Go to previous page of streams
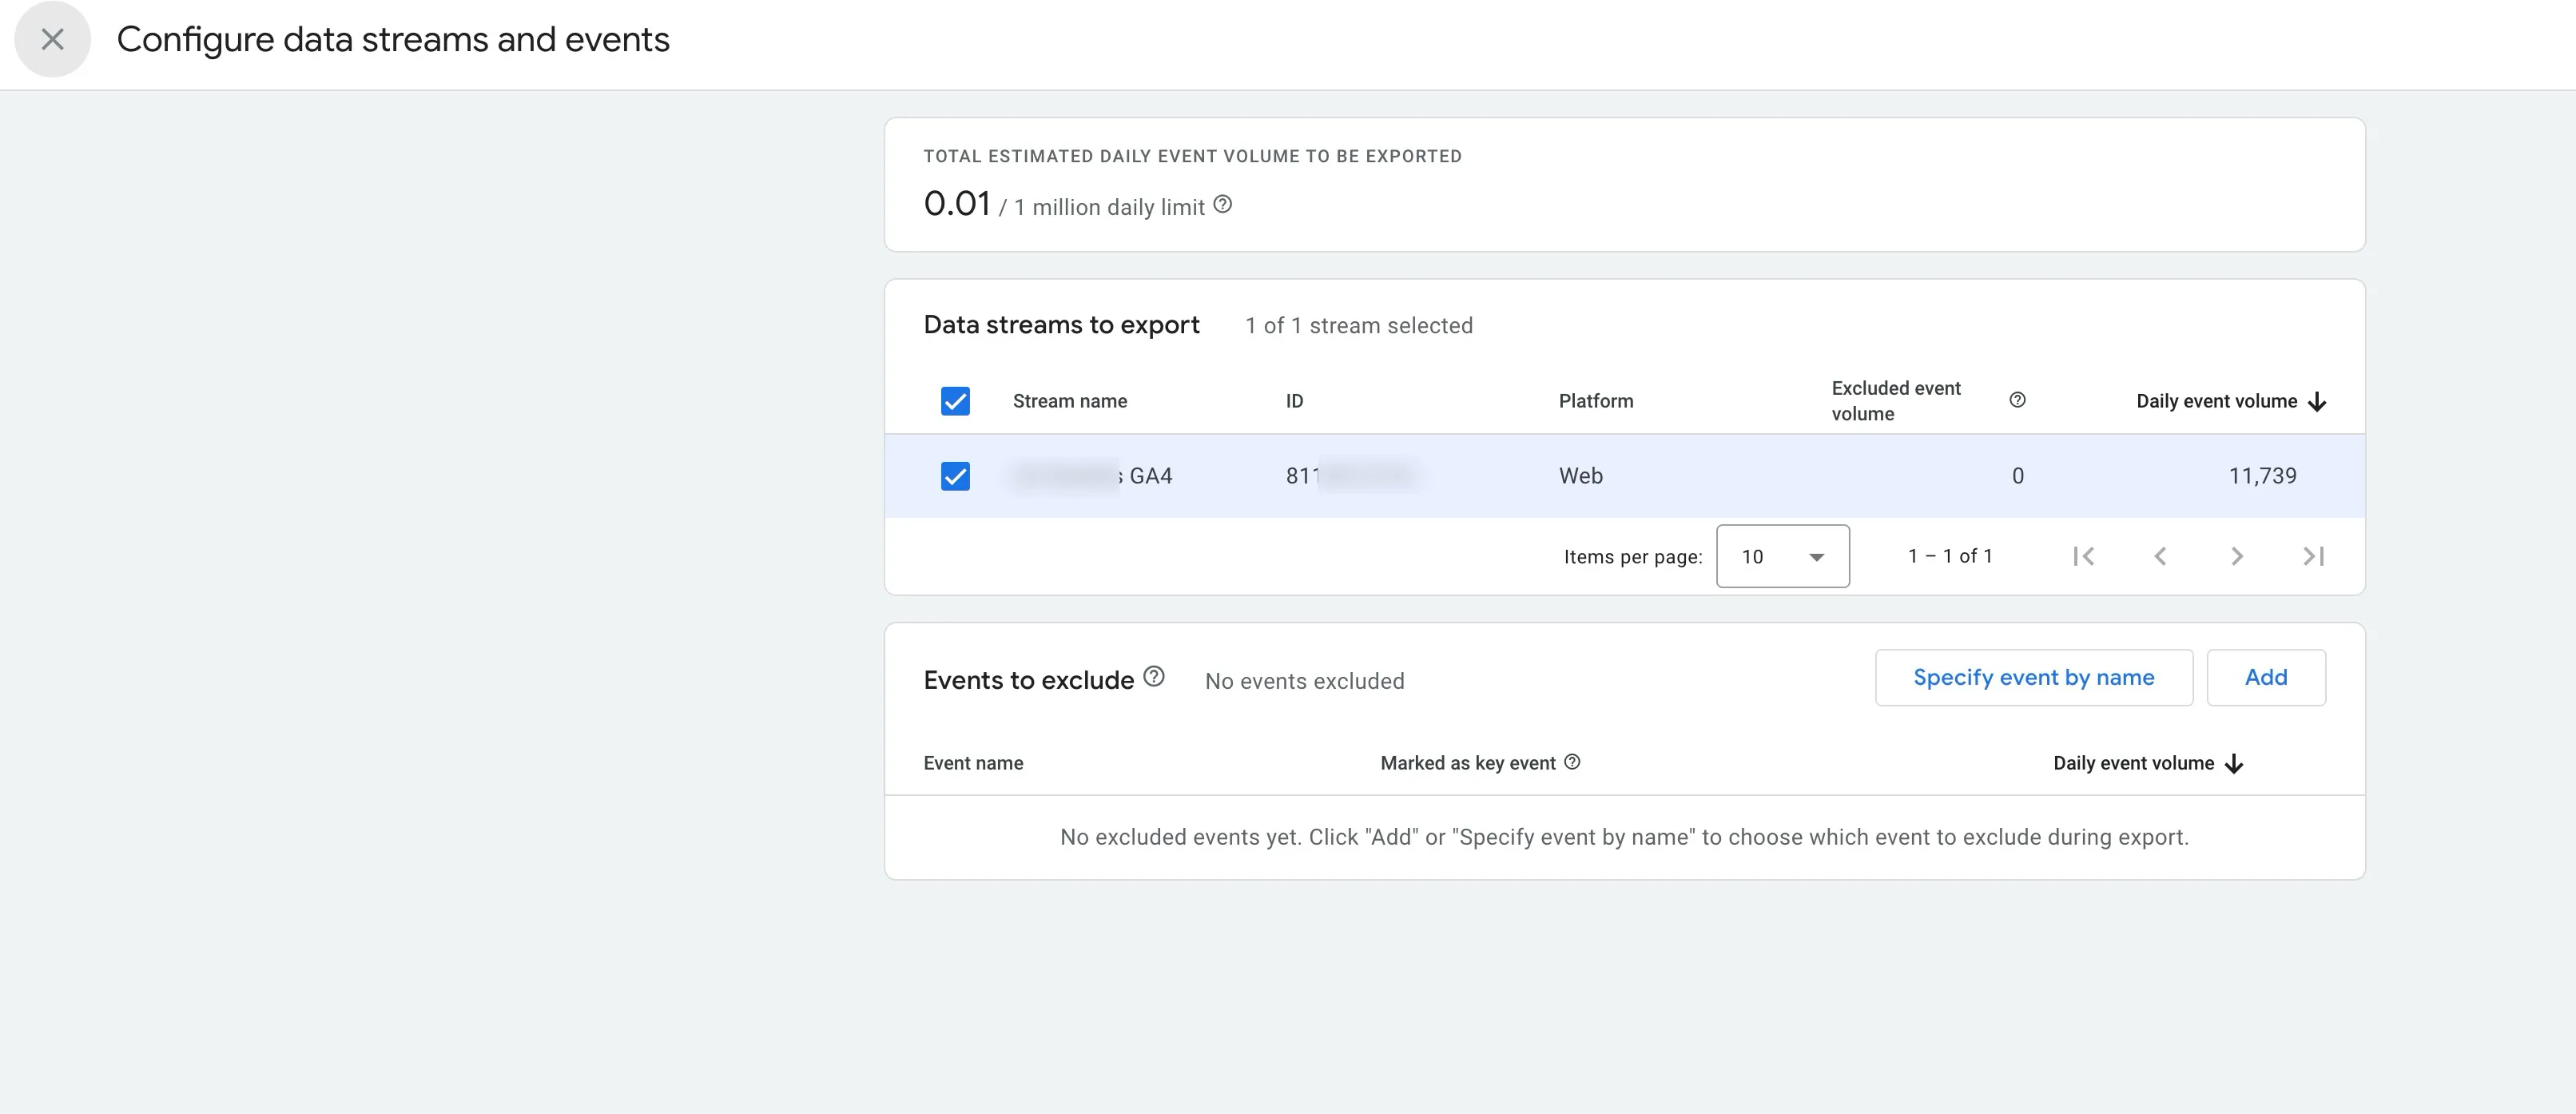This screenshot has width=2576, height=1114. pyautogui.click(x=2160, y=556)
